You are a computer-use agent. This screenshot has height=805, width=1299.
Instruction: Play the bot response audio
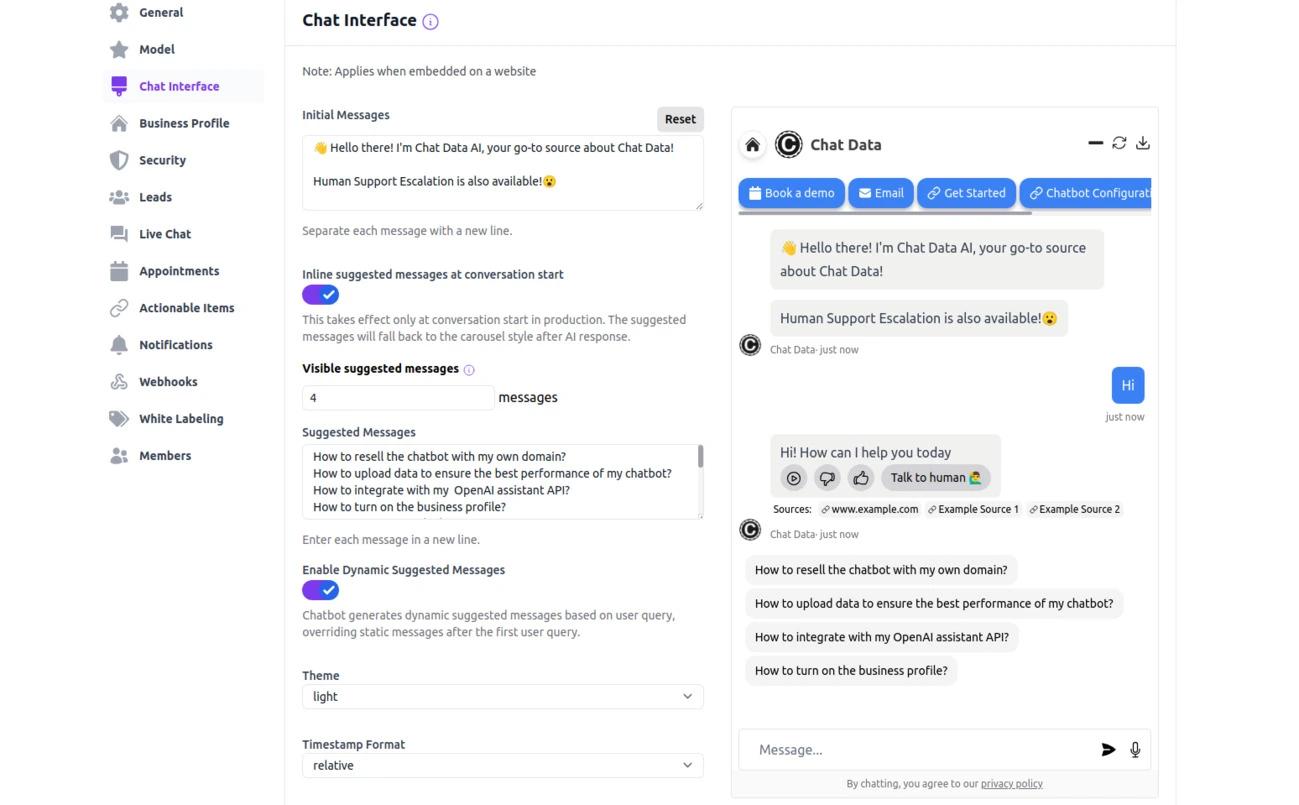(793, 478)
